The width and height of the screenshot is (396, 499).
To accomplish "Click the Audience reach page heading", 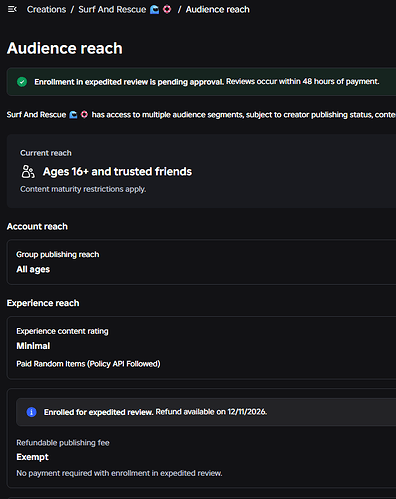I will pyautogui.click(x=65, y=48).
